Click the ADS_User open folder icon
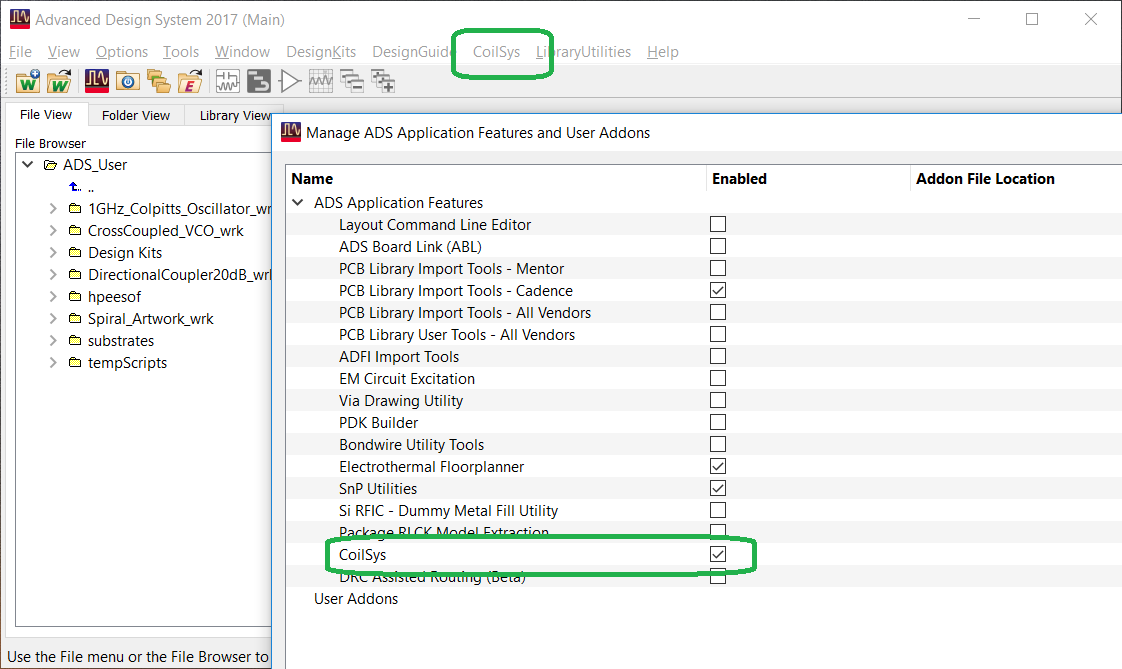Image resolution: width=1122 pixels, height=669 pixels. (50, 165)
